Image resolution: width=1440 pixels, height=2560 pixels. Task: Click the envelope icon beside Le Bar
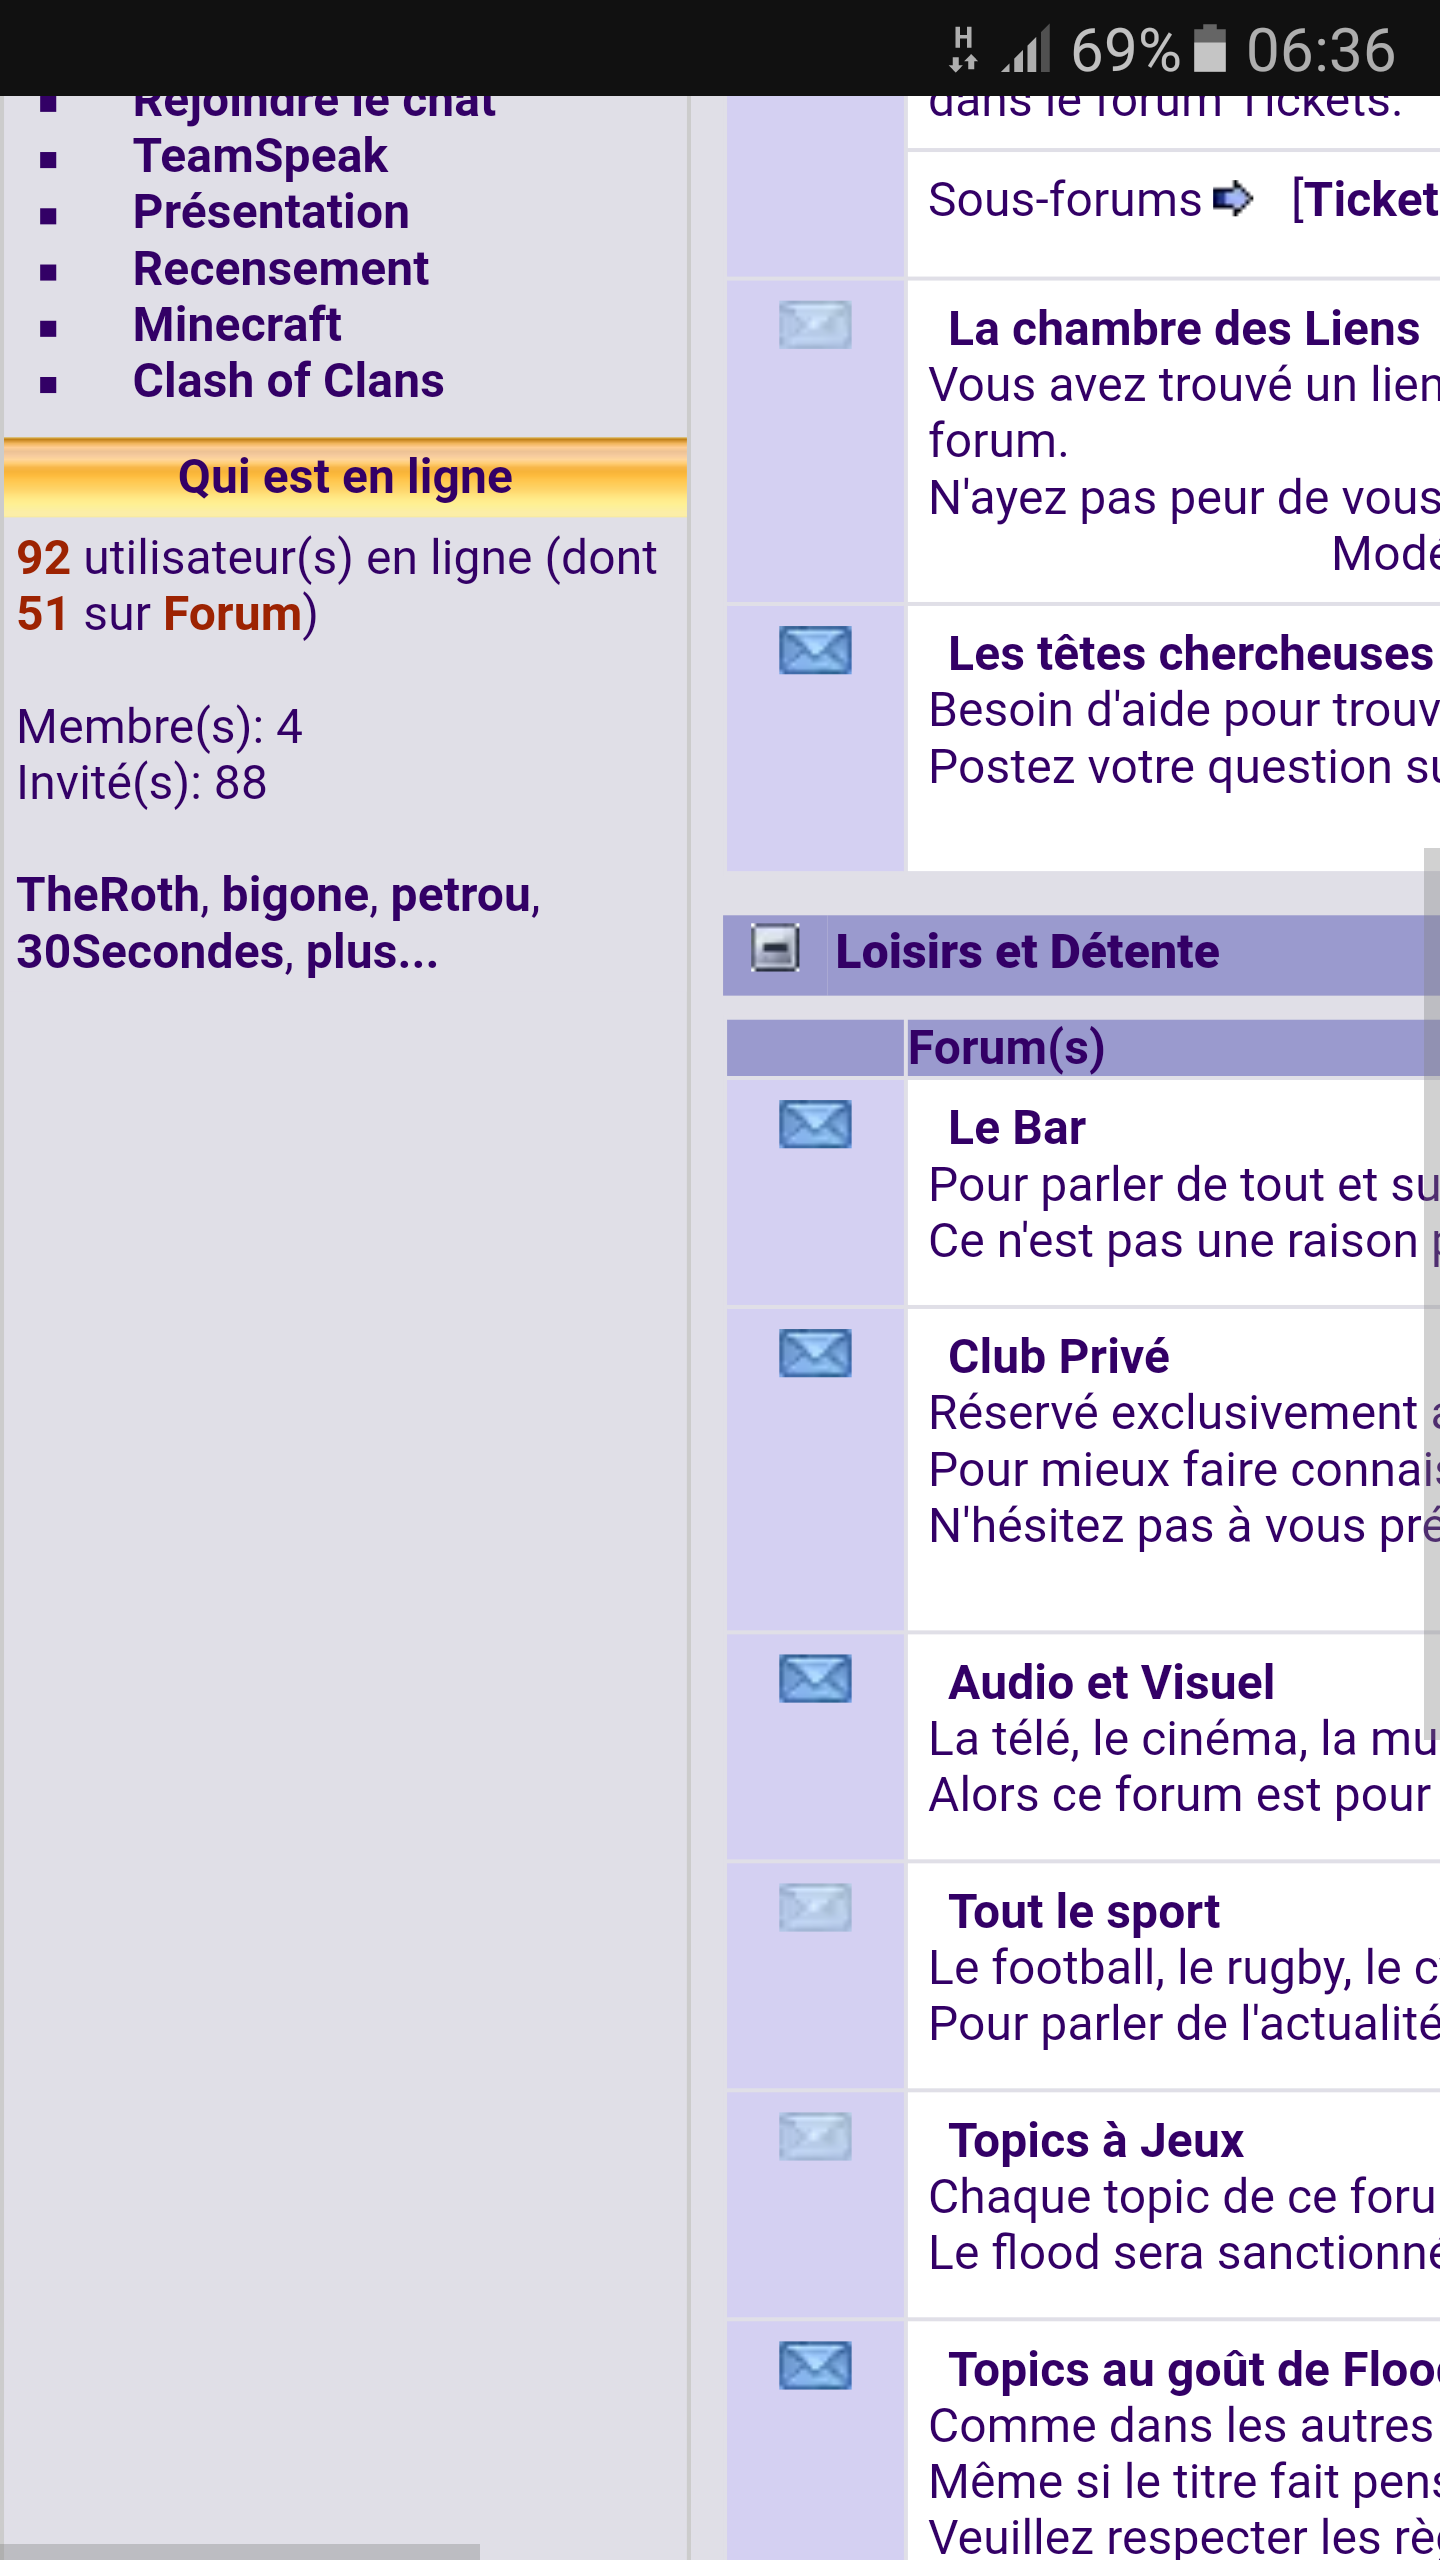click(x=815, y=1124)
